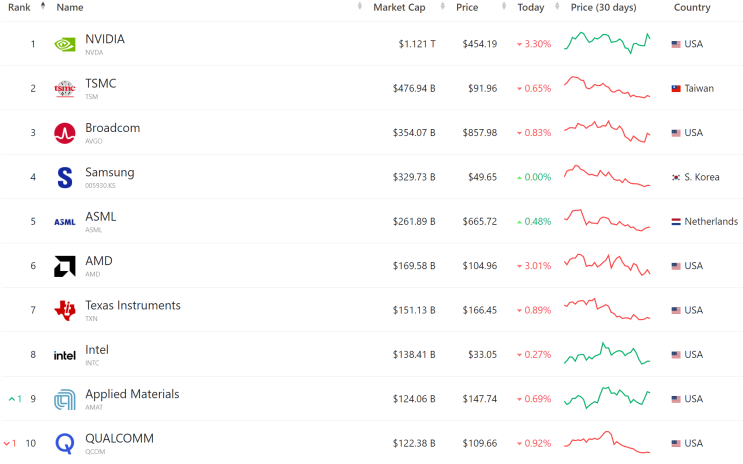Viewport: 743px width, 464px height.
Task: Click the AMD arrow logo
Action: [x=64, y=266]
